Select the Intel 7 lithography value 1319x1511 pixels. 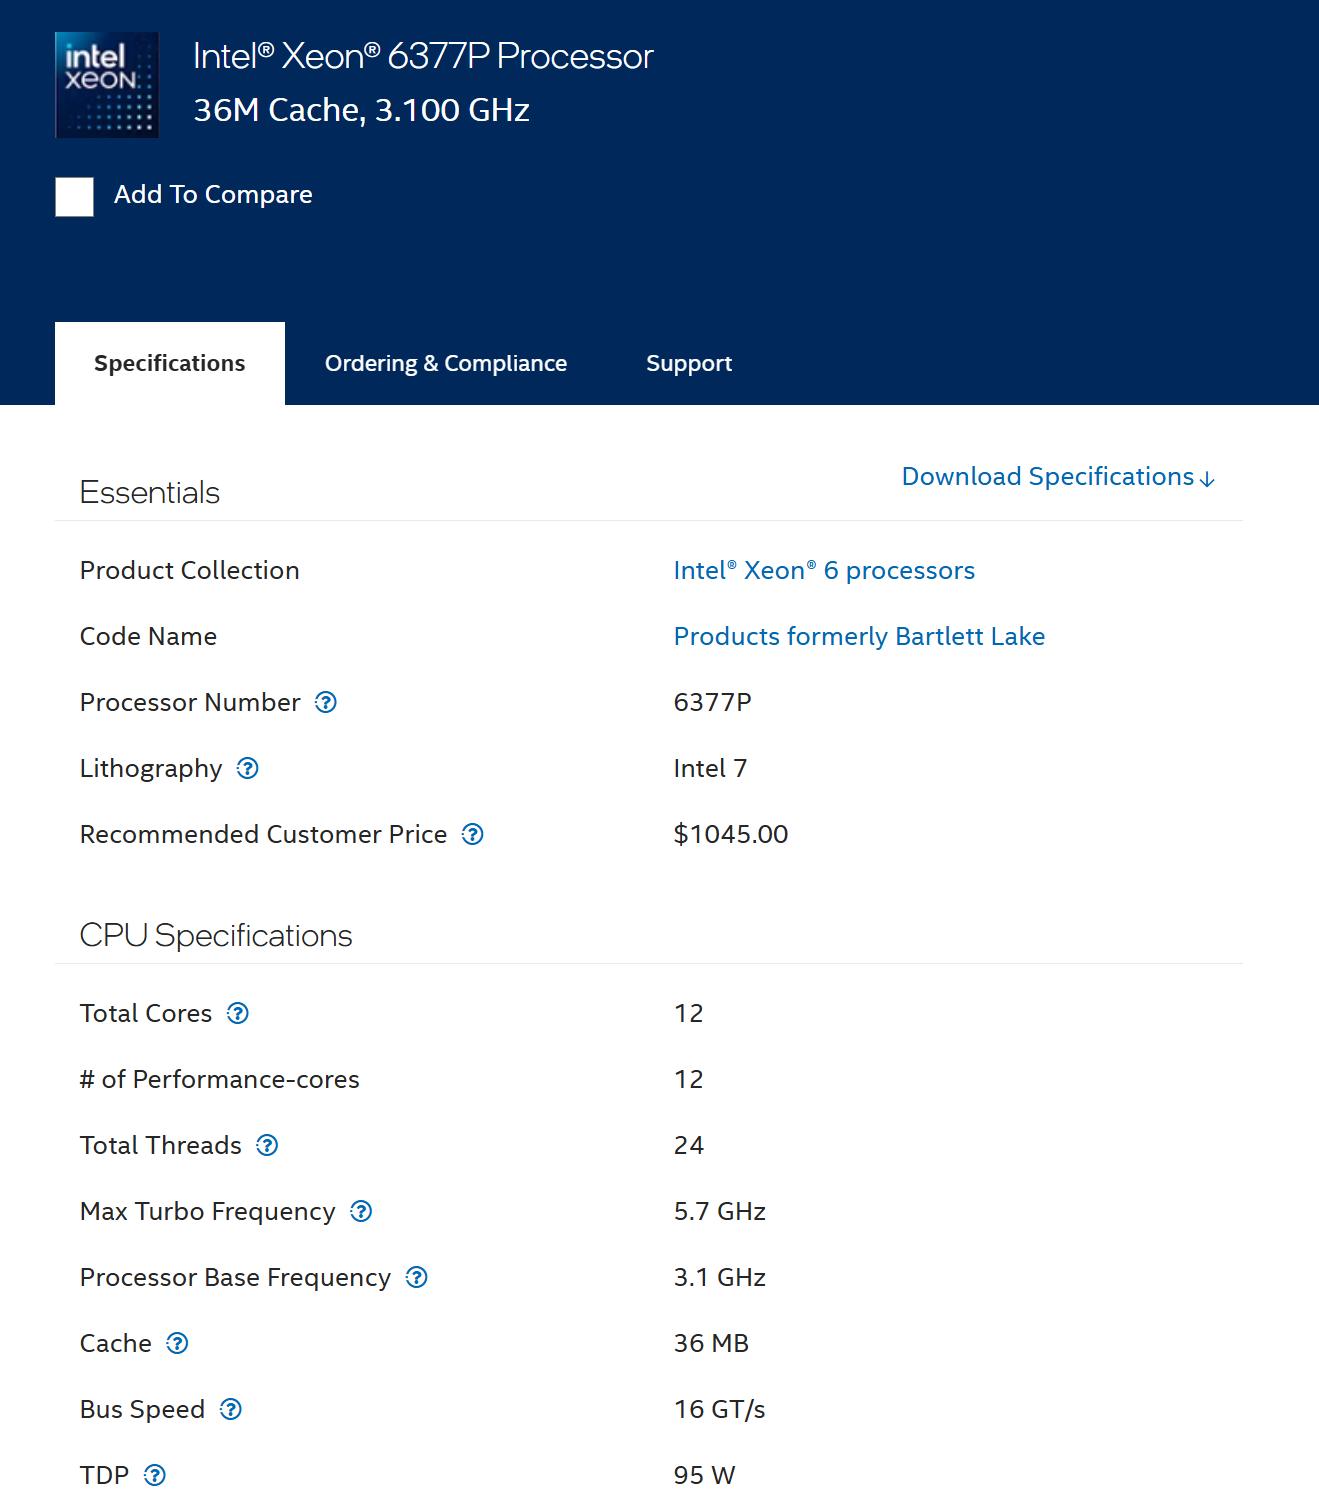click(710, 768)
